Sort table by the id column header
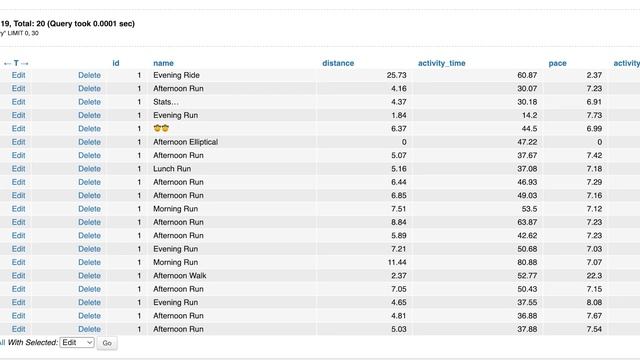 (116, 63)
